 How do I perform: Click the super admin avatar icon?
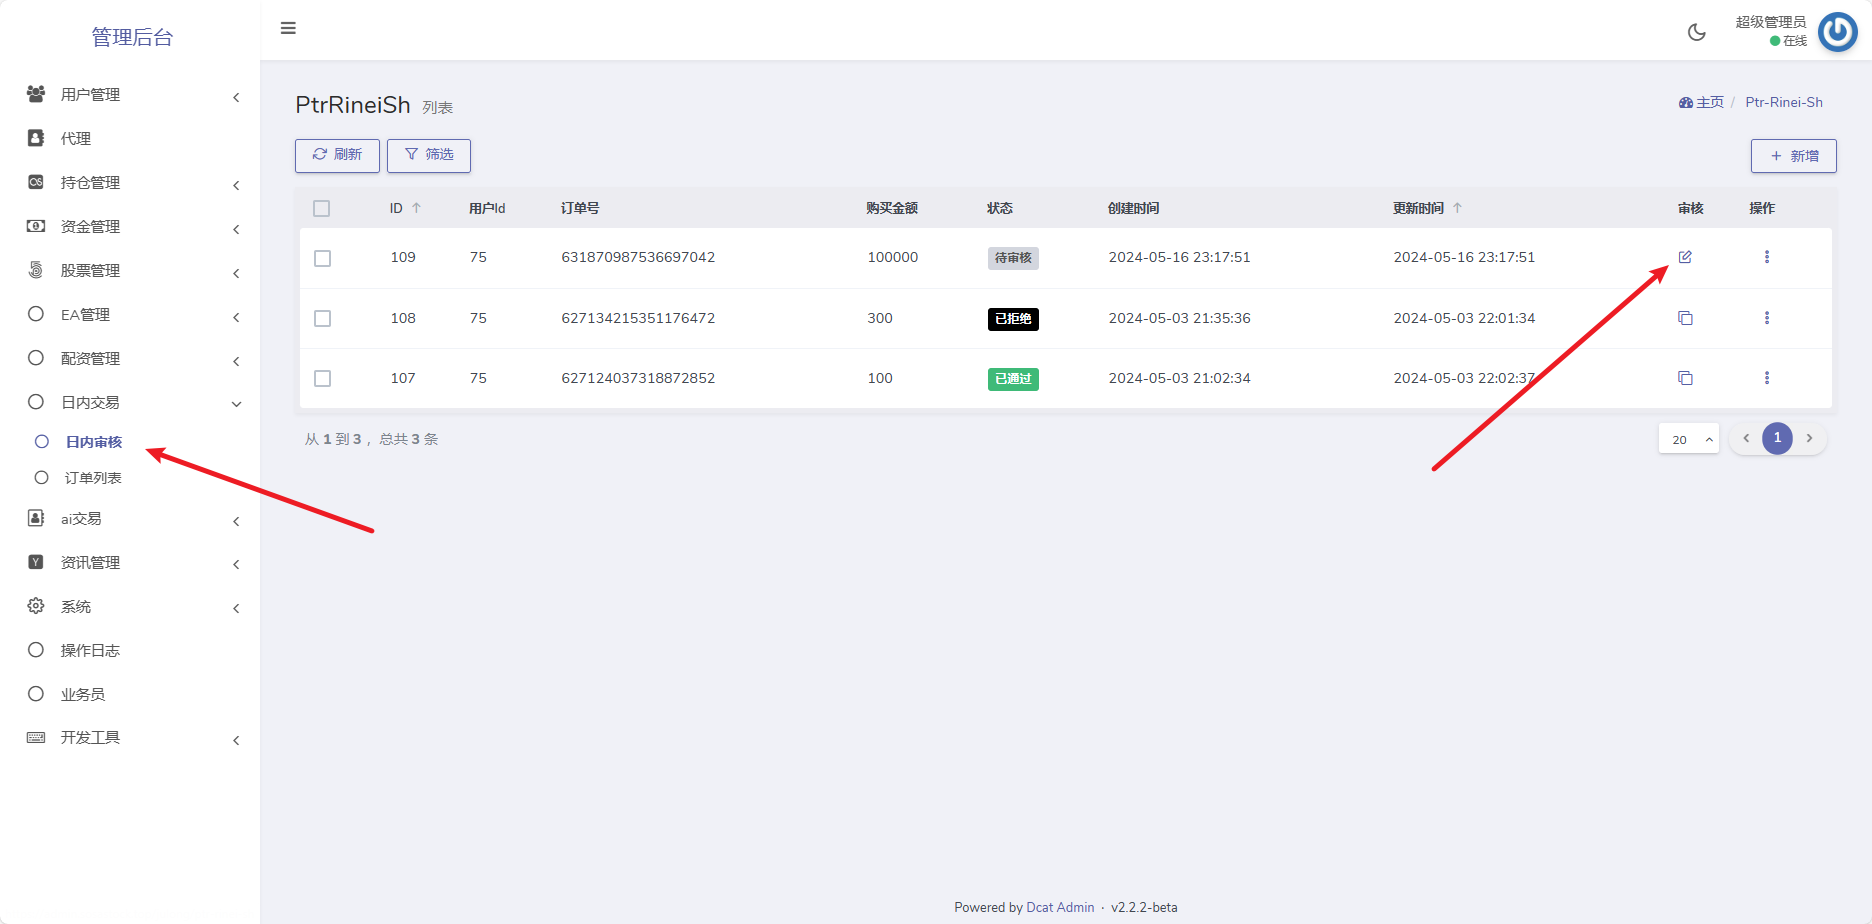point(1837,32)
